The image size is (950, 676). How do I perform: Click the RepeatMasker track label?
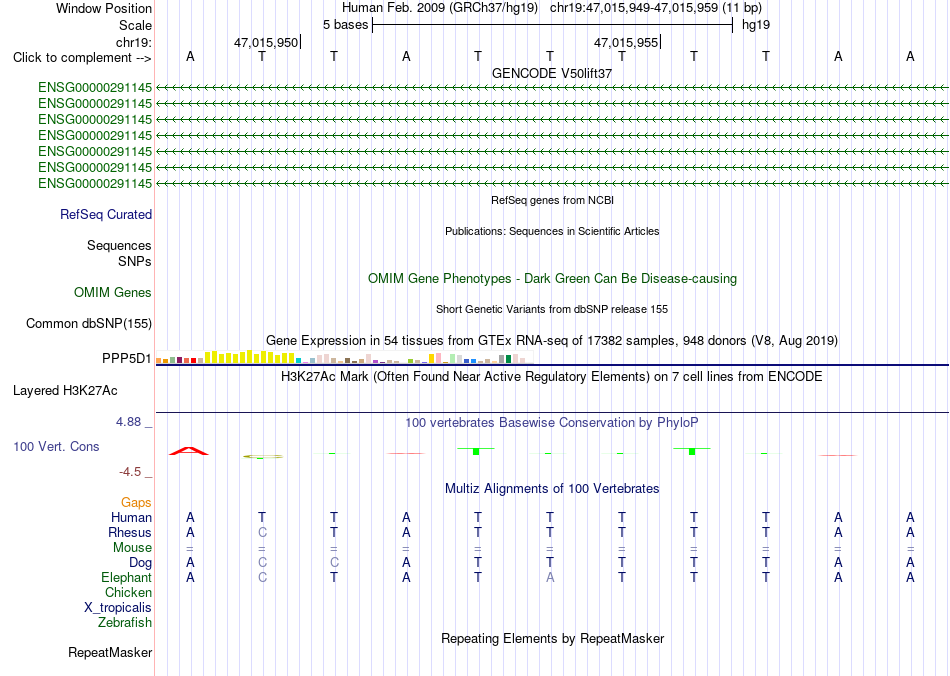tap(110, 652)
